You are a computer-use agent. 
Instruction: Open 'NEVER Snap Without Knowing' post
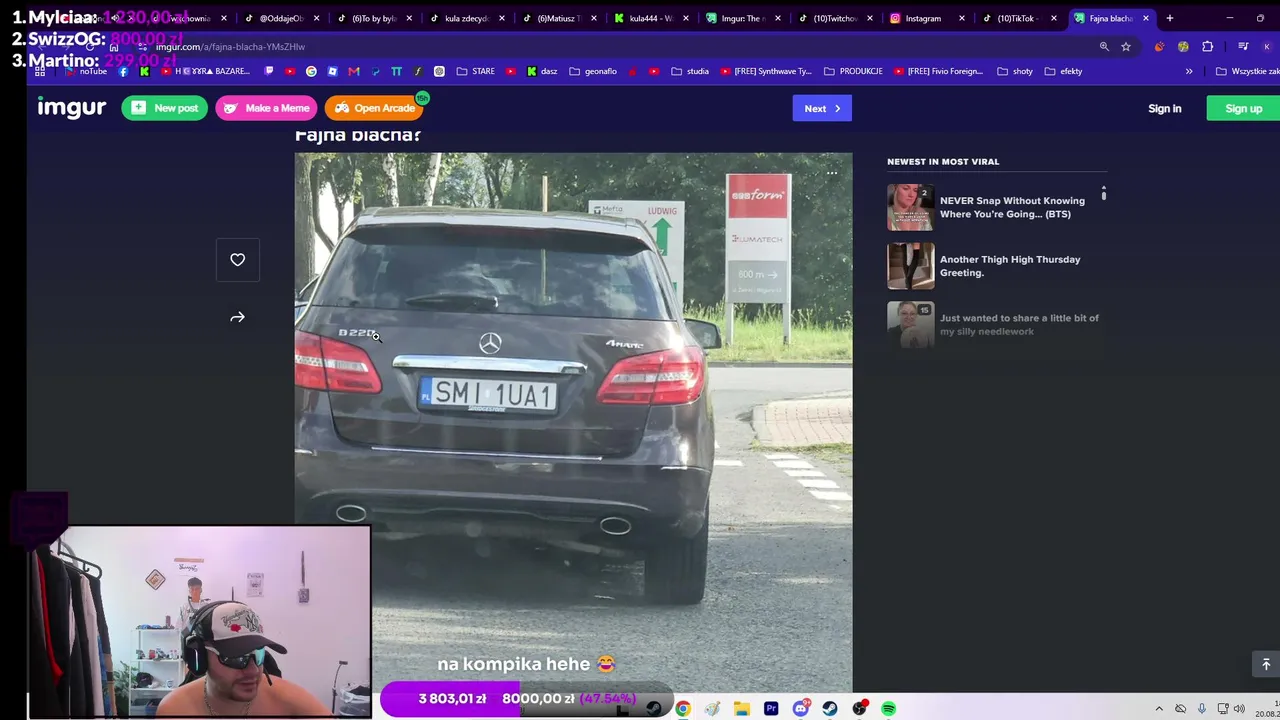click(1012, 207)
